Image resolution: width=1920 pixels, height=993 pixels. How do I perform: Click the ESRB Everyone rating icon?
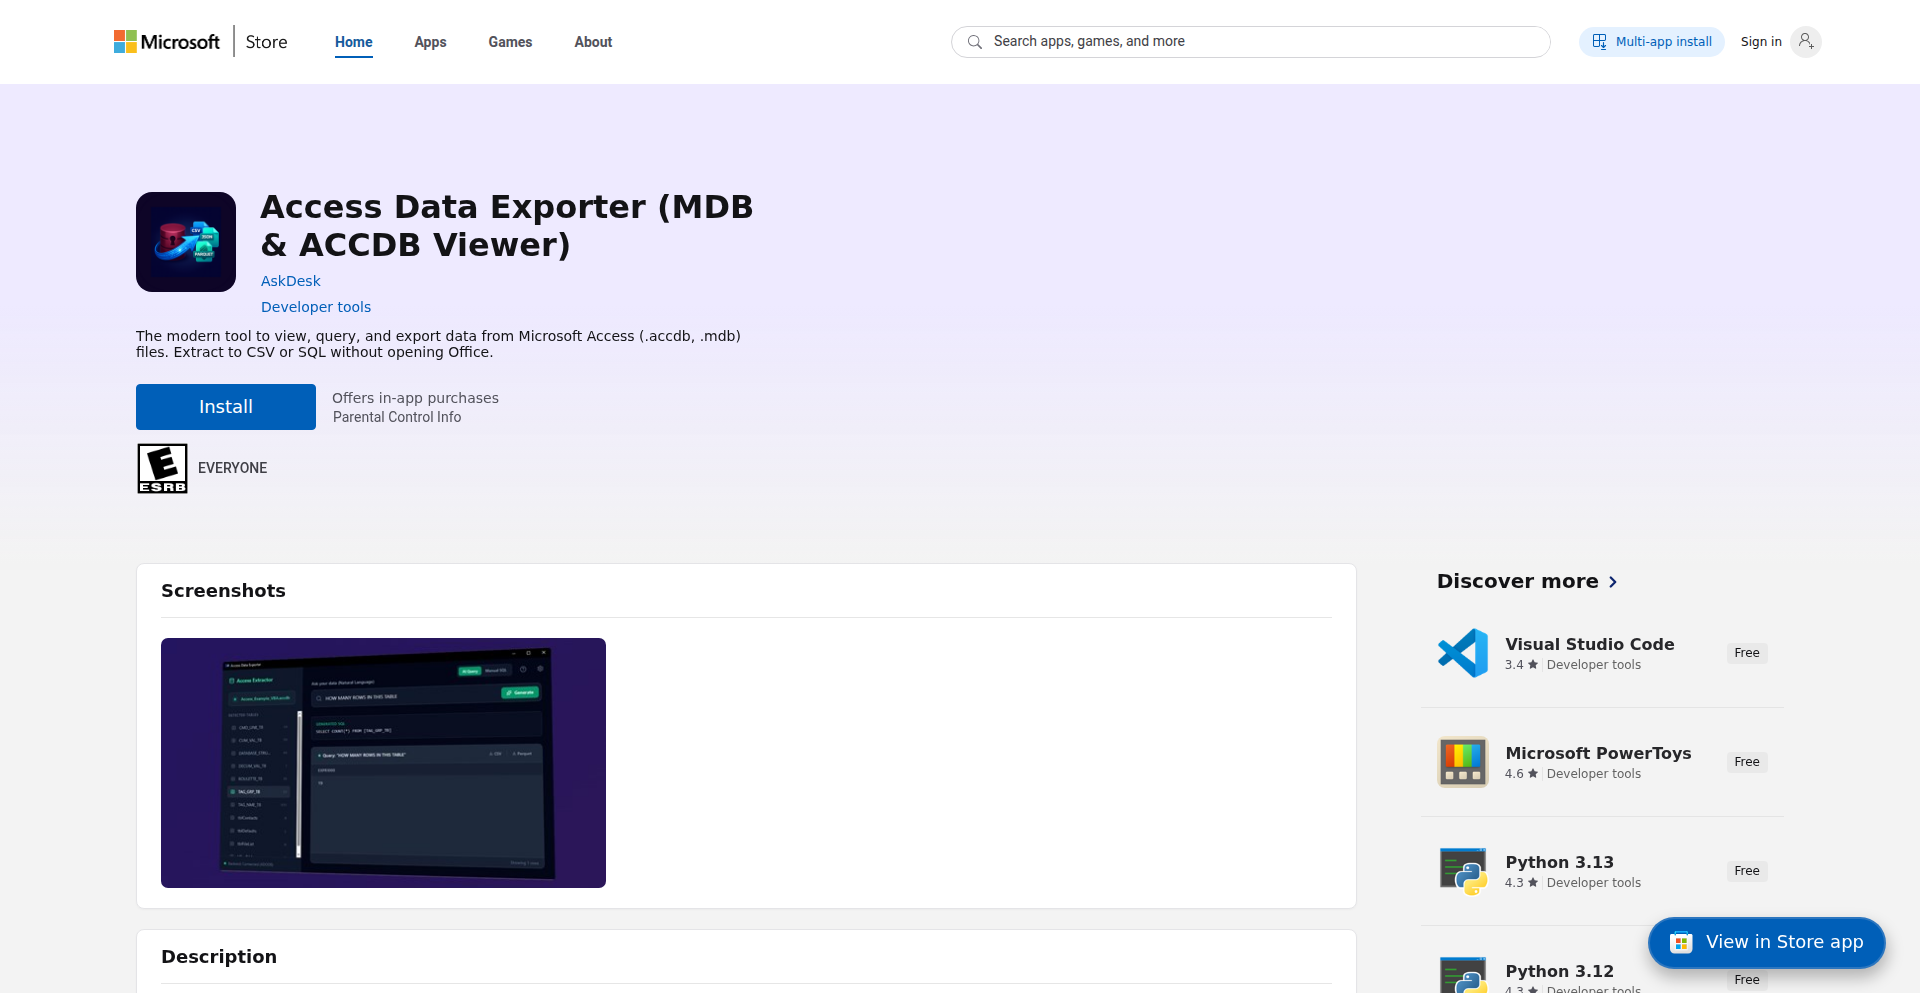(161, 467)
